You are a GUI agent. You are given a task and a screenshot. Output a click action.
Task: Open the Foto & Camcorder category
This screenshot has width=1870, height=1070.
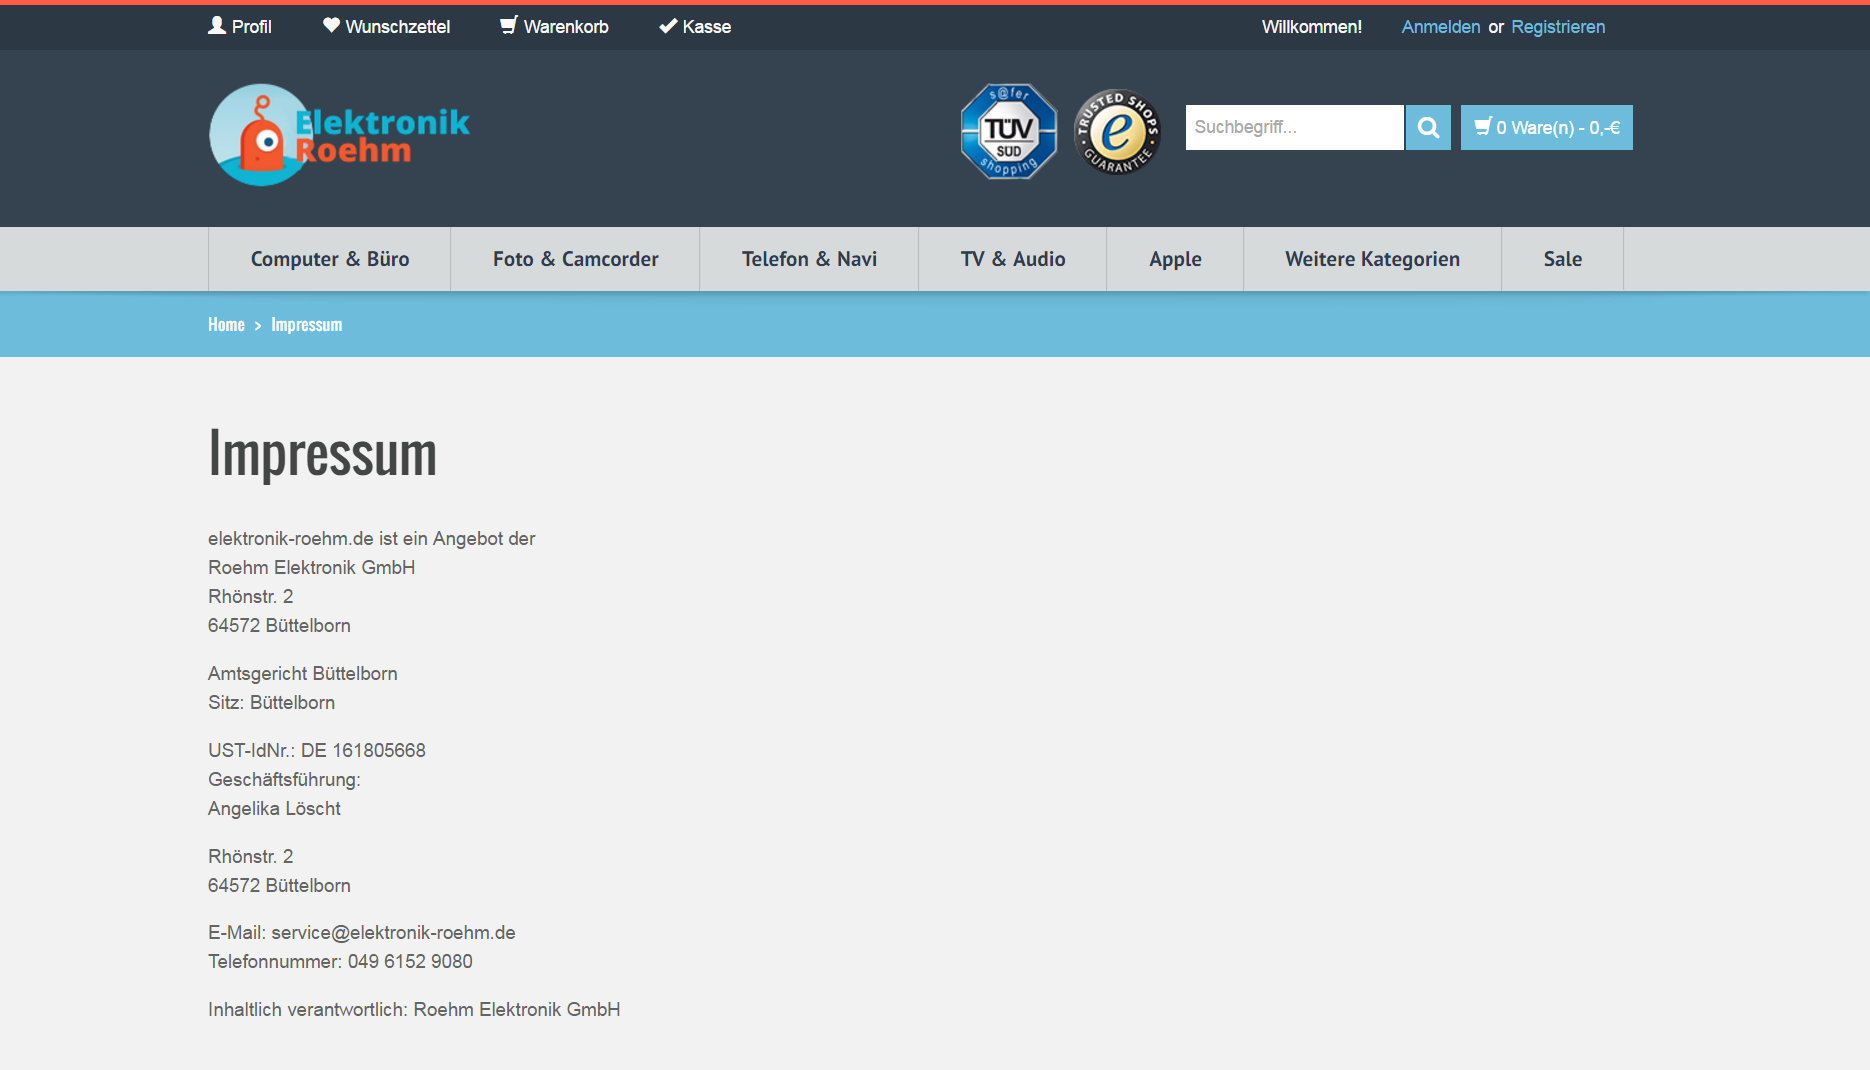coord(575,259)
